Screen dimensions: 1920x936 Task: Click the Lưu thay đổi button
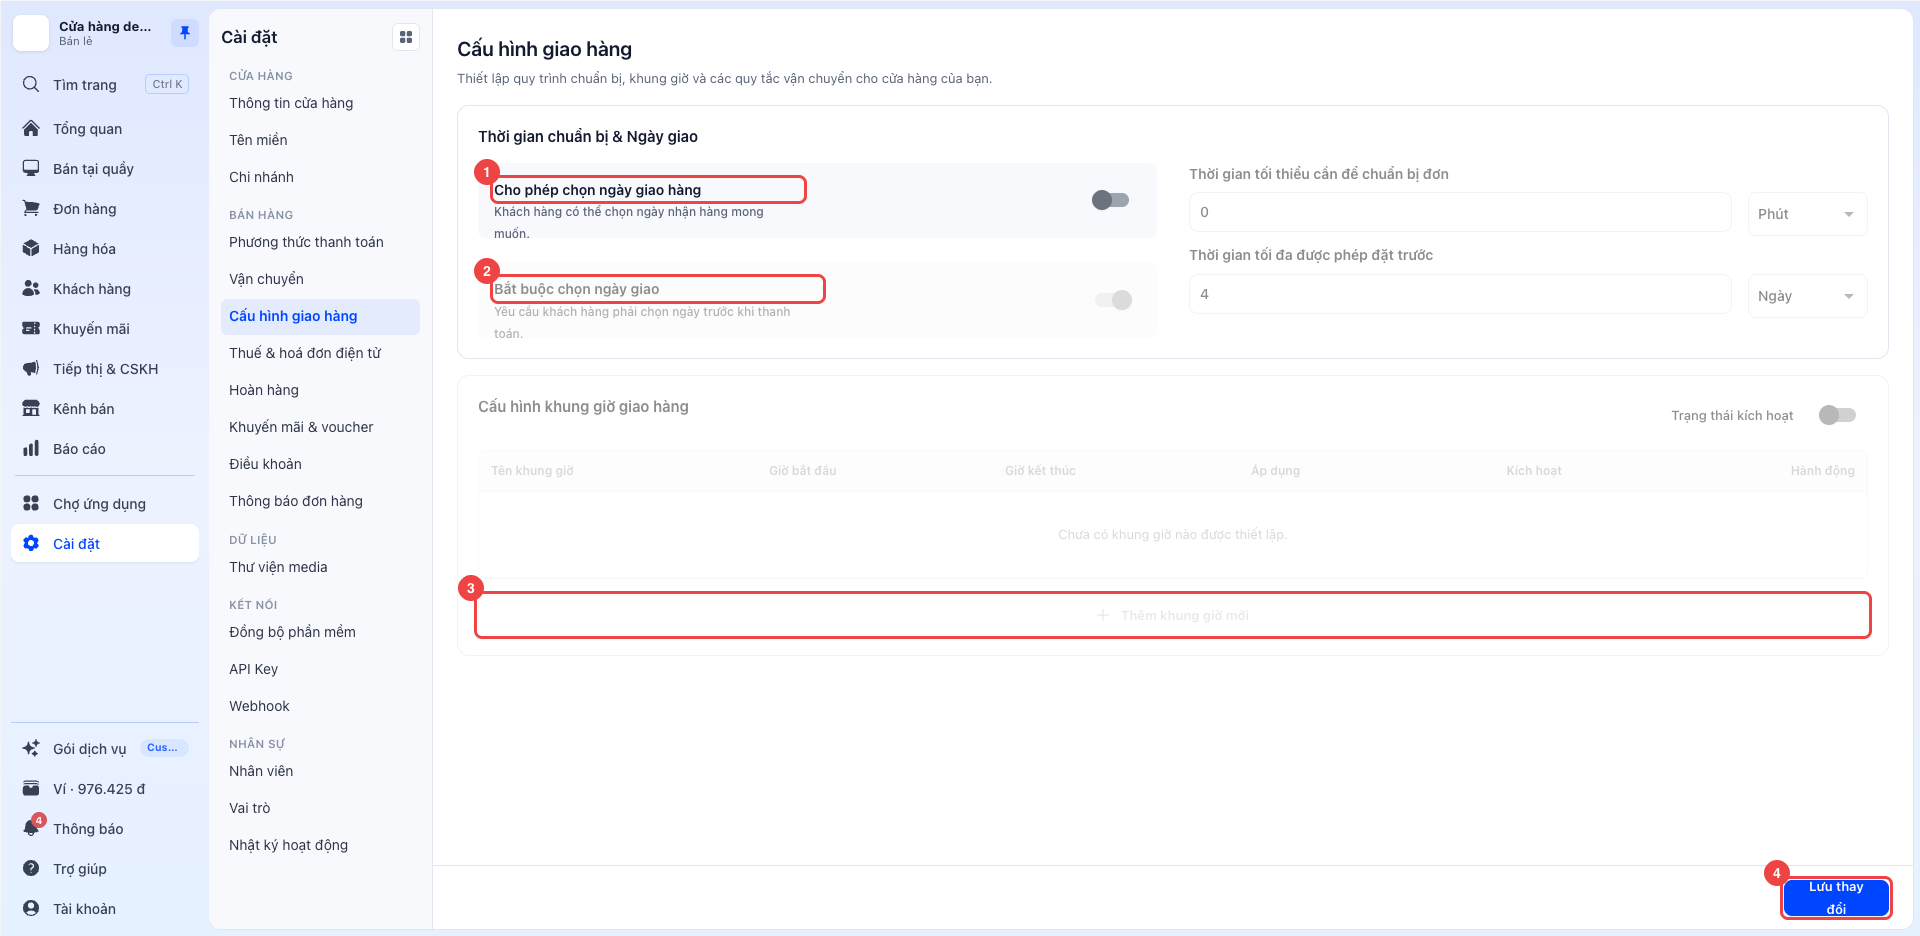1836,898
